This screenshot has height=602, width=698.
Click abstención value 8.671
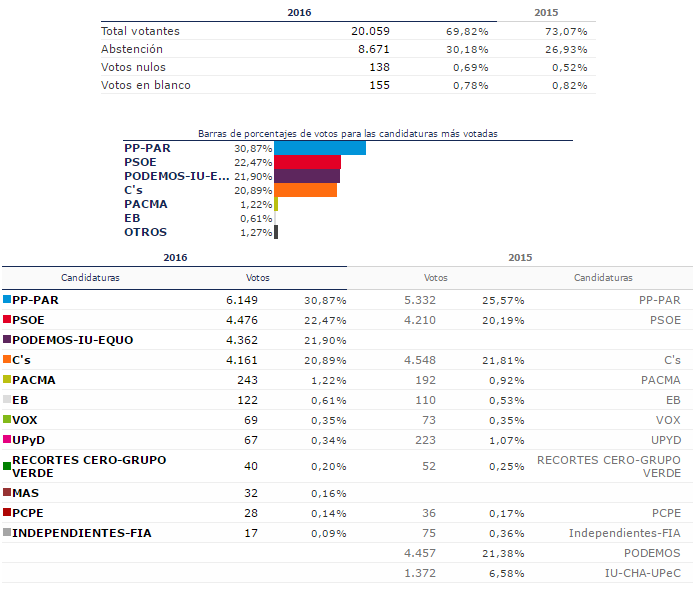coord(374,49)
